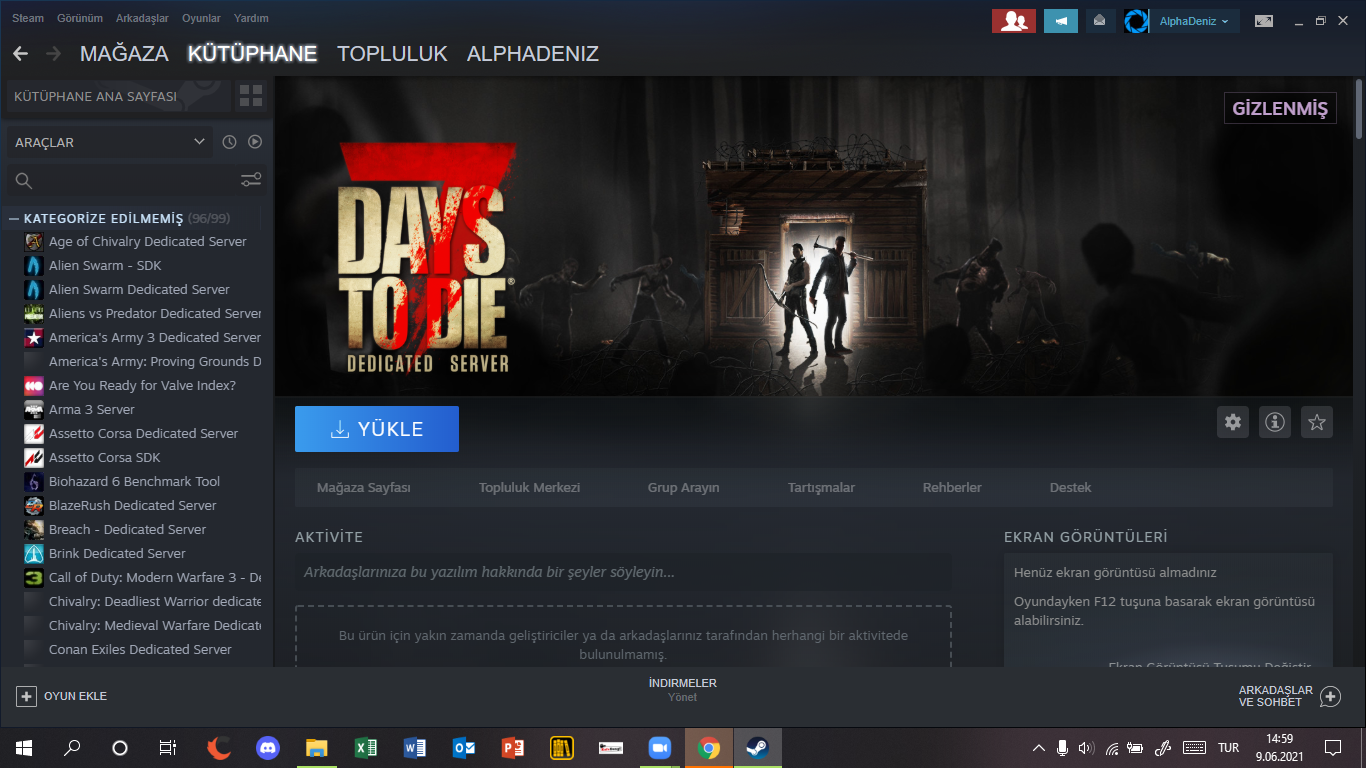Collapse the KATEGORİZE EDİLMEMİŞ category
The height and width of the screenshot is (768, 1366).
(14, 218)
